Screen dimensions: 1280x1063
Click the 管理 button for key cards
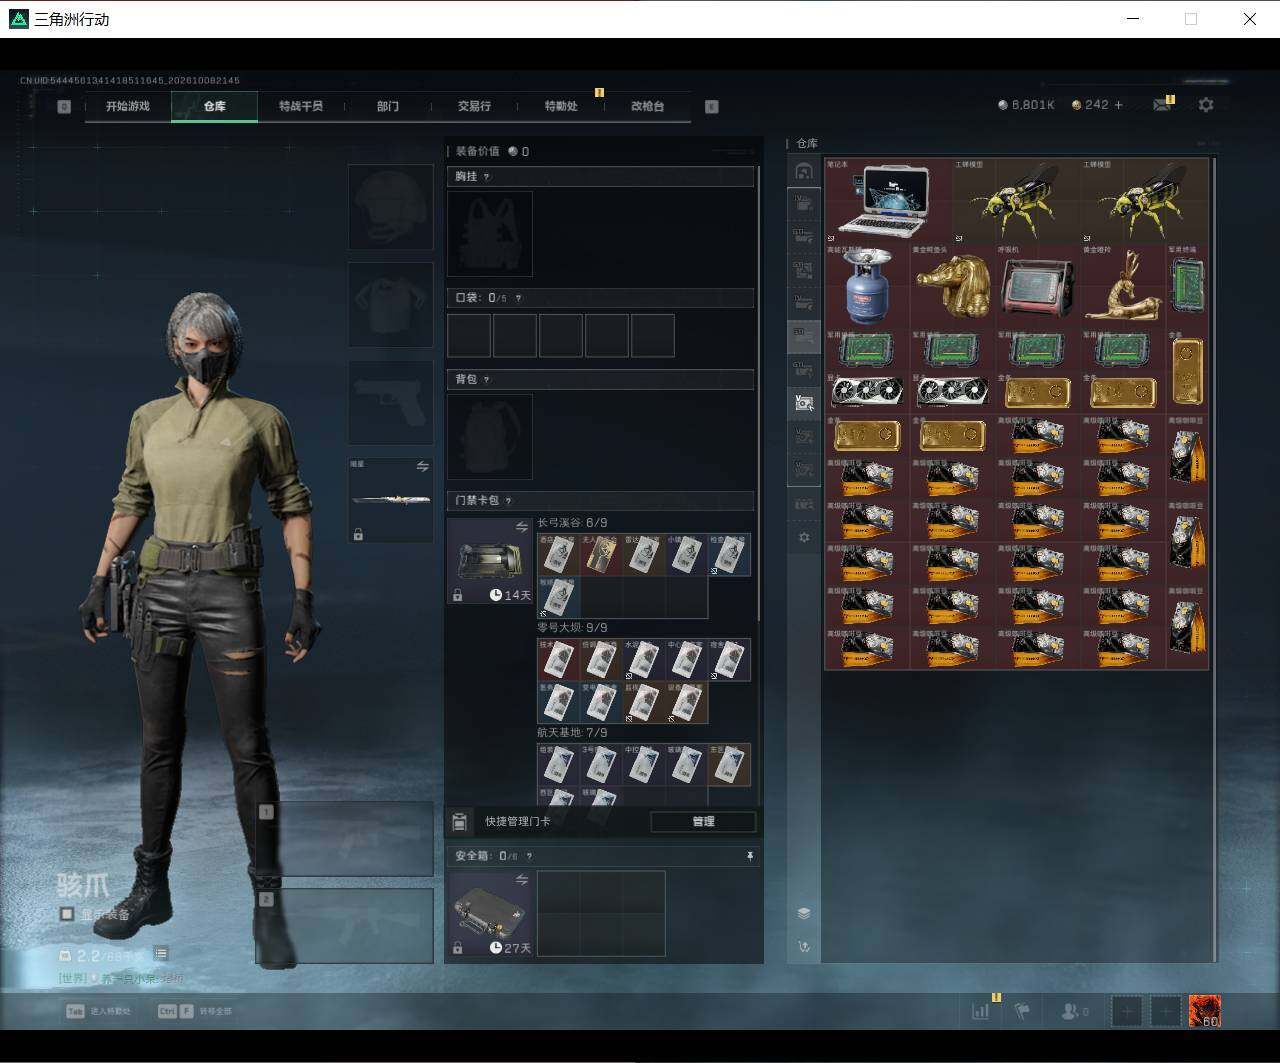(703, 821)
